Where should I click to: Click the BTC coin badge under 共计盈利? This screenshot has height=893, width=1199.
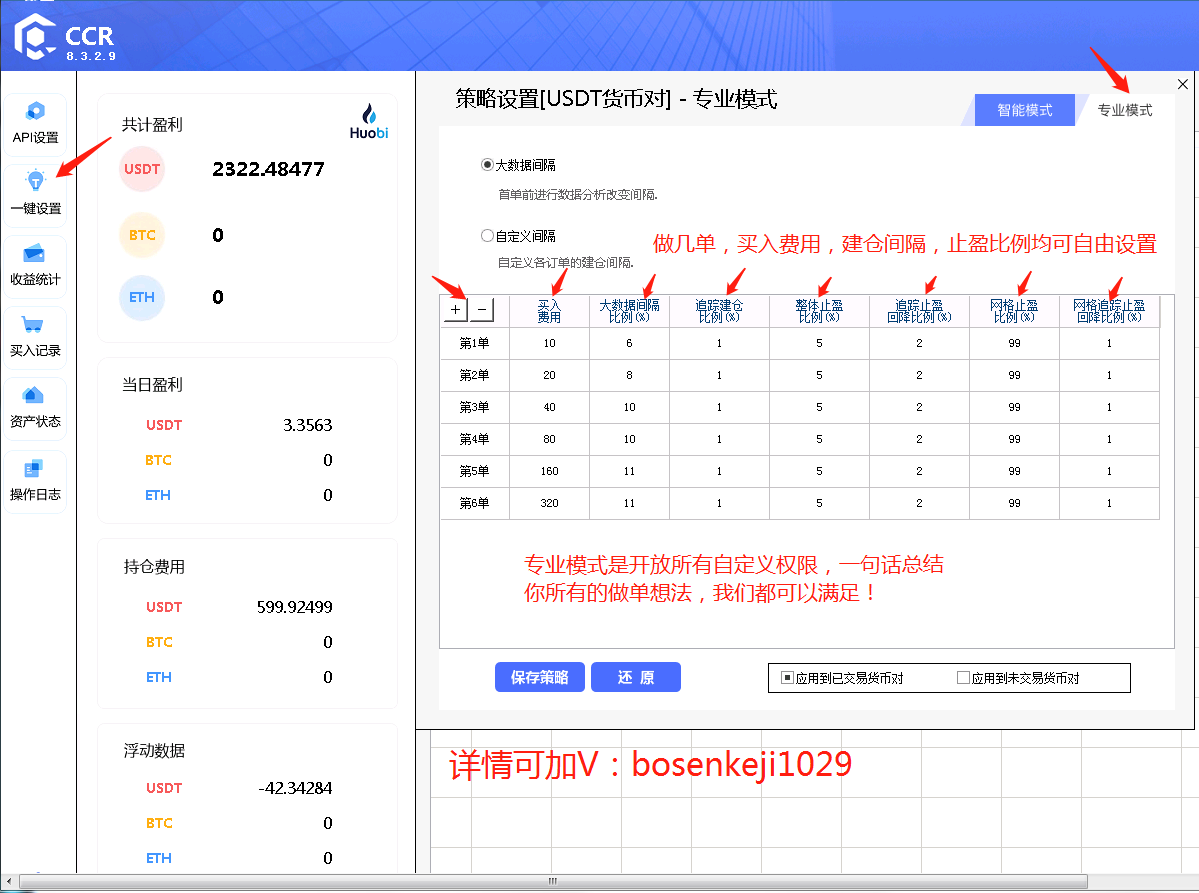tap(142, 235)
